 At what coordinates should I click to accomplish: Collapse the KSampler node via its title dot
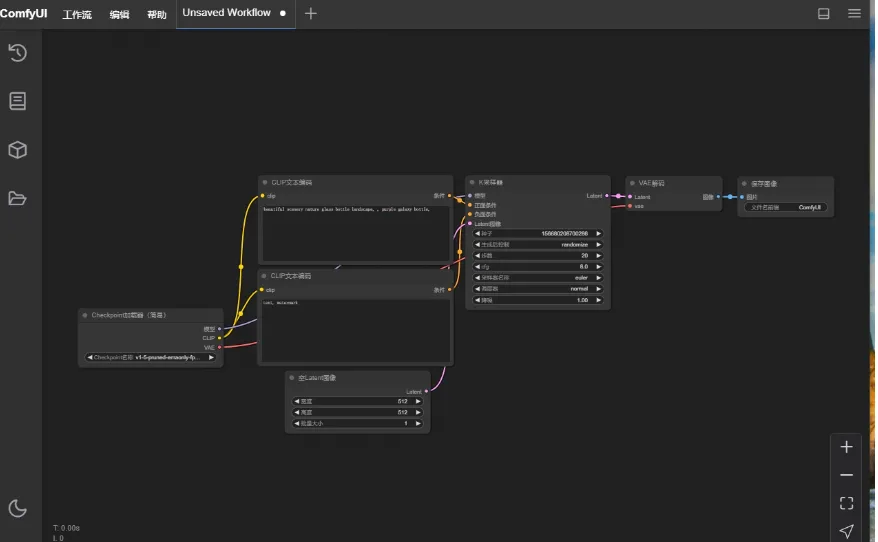pyautogui.click(x=472, y=183)
